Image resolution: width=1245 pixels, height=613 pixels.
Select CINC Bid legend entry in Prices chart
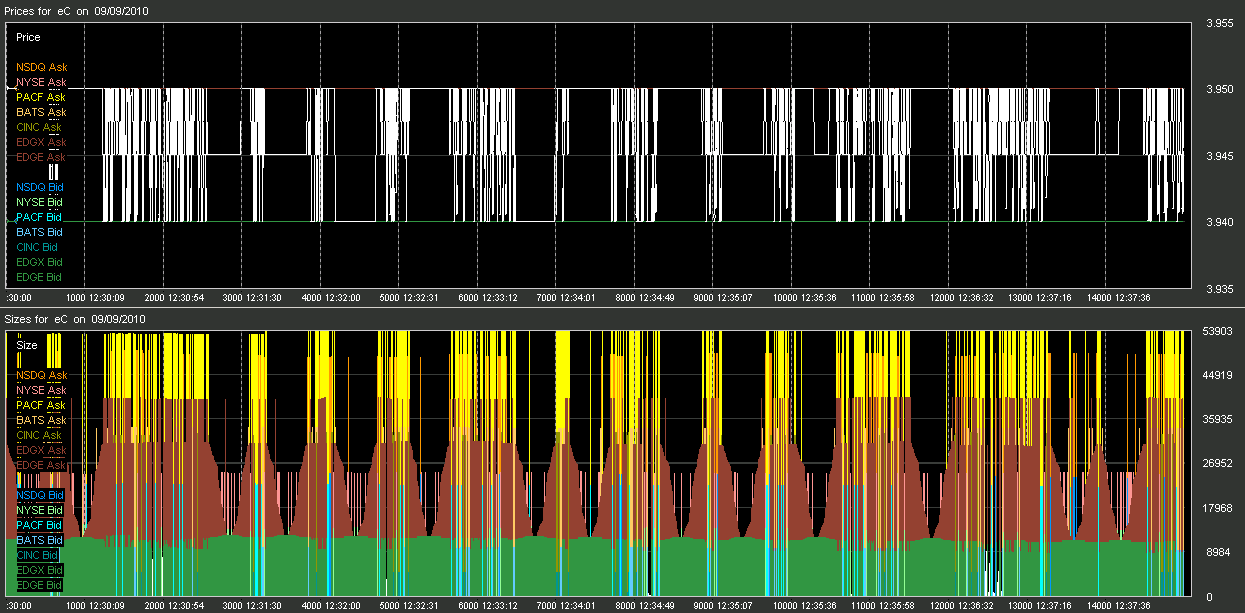point(37,247)
